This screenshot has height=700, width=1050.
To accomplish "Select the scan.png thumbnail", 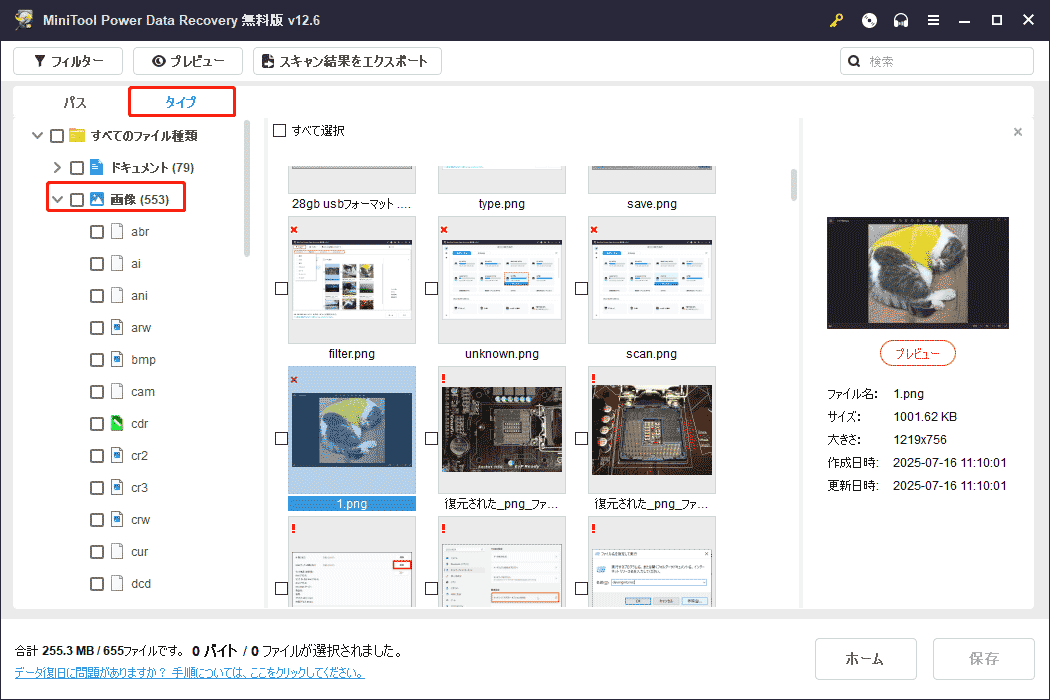I will (652, 279).
